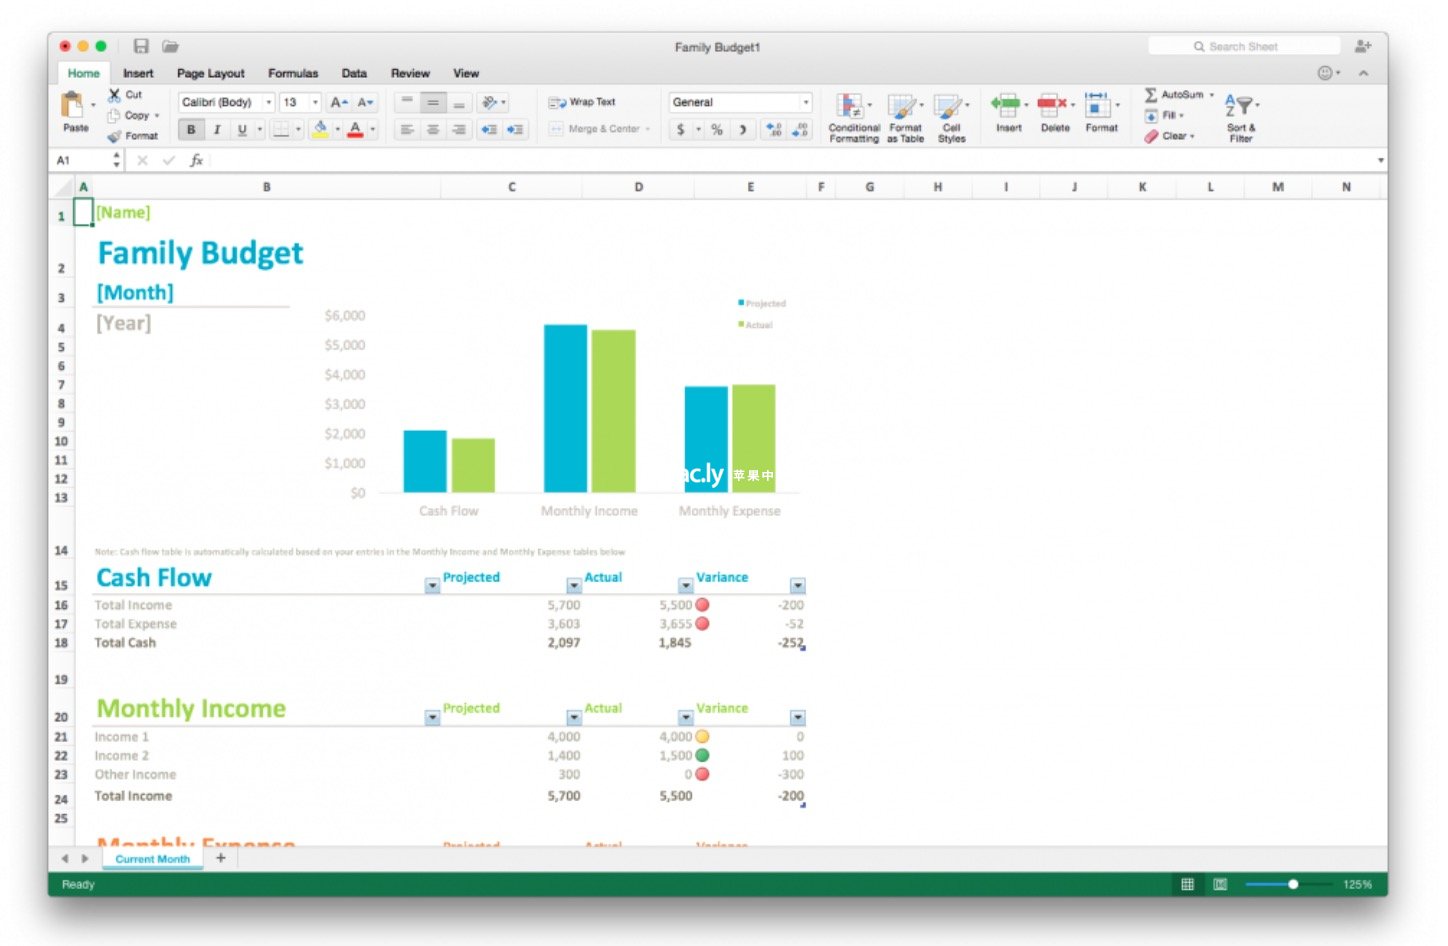Click the Format as Table icon
The image size is (1448, 946).
tap(902, 106)
